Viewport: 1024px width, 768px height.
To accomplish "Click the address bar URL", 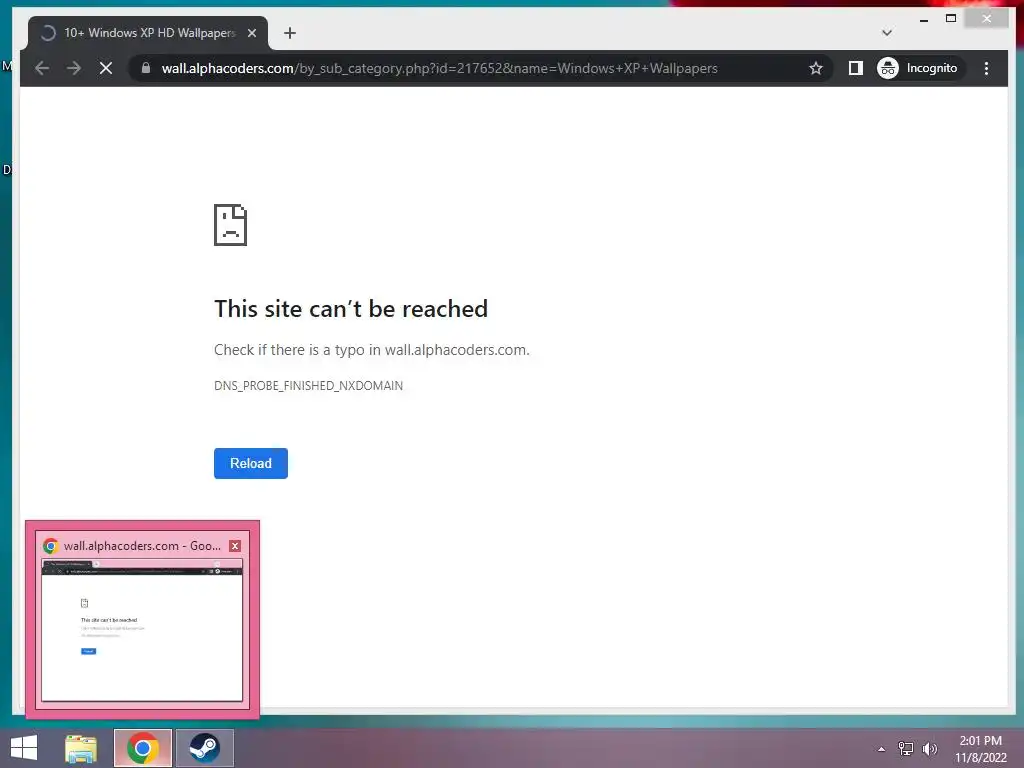I will pos(439,68).
